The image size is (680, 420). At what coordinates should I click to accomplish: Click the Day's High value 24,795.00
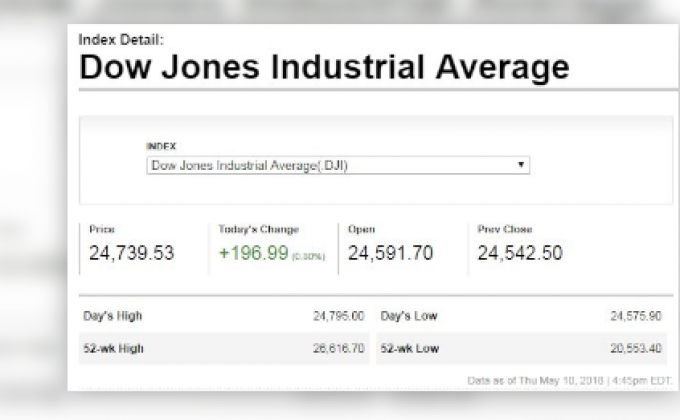pyautogui.click(x=338, y=316)
